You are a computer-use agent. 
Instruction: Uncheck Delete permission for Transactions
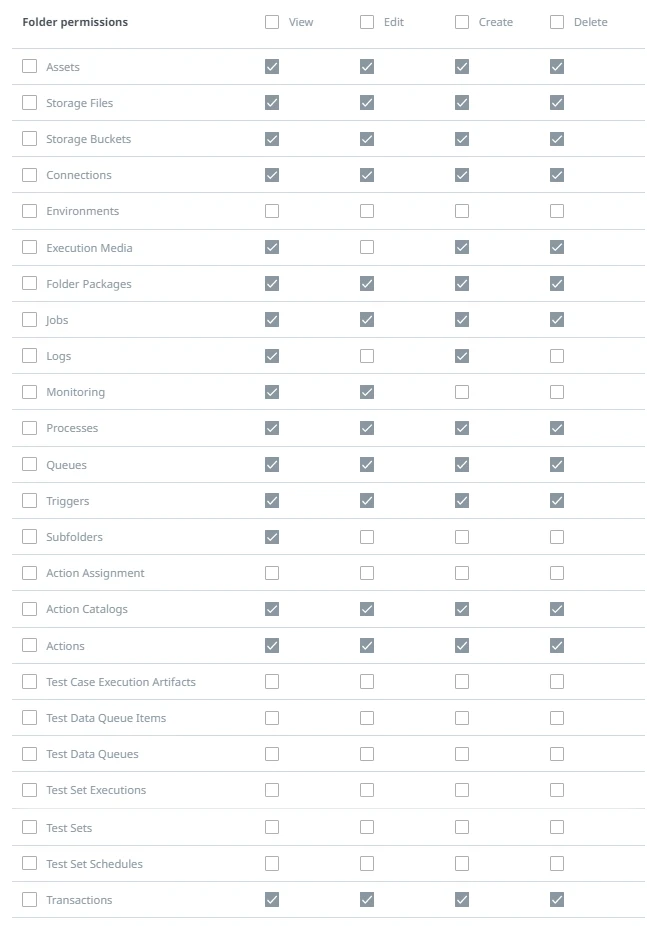pyautogui.click(x=557, y=899)
